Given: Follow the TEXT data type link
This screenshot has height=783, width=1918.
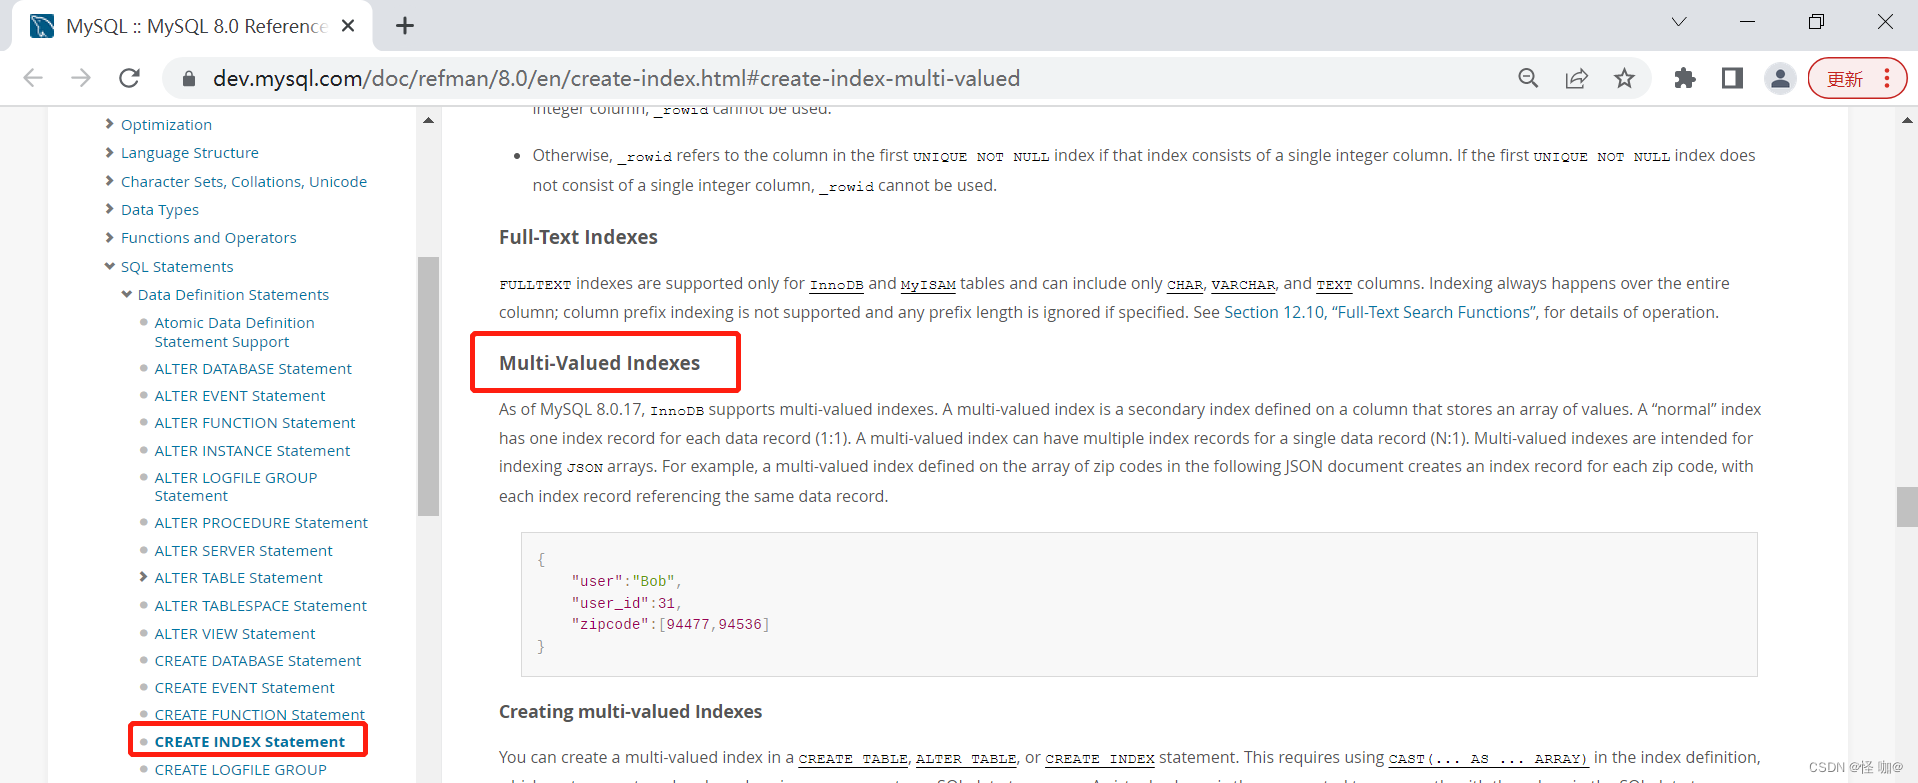Looking at the screenshot, I should click(1334, 285).
